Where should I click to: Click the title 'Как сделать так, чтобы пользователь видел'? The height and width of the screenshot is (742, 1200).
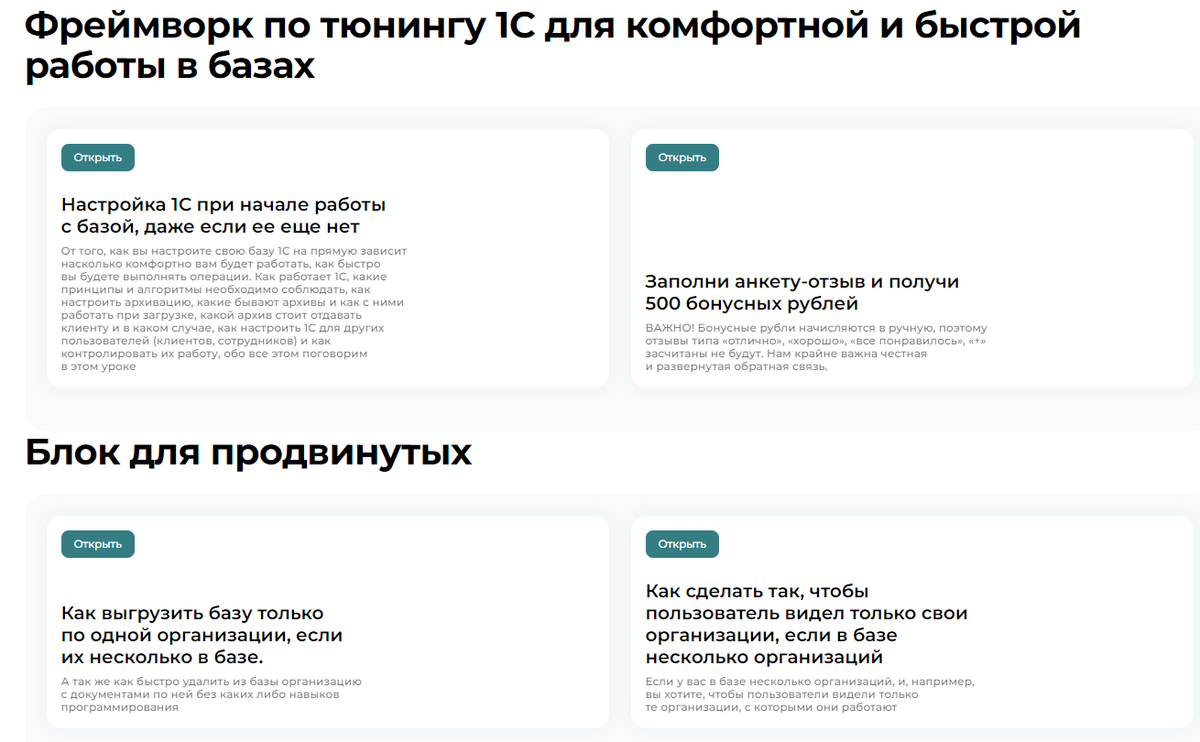coord(806,624)
